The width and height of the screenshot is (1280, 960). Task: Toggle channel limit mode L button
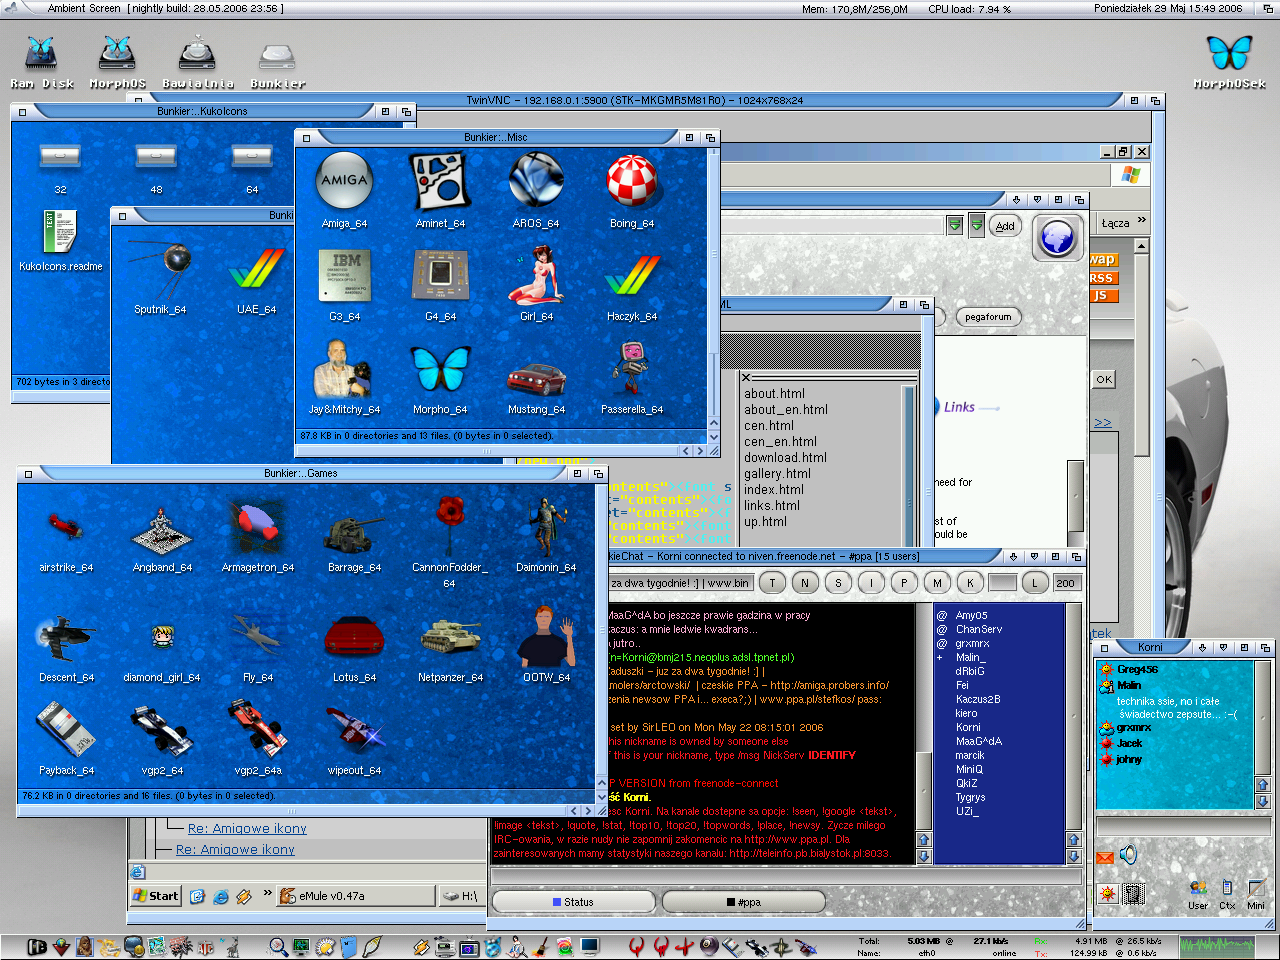(1035, 583)
